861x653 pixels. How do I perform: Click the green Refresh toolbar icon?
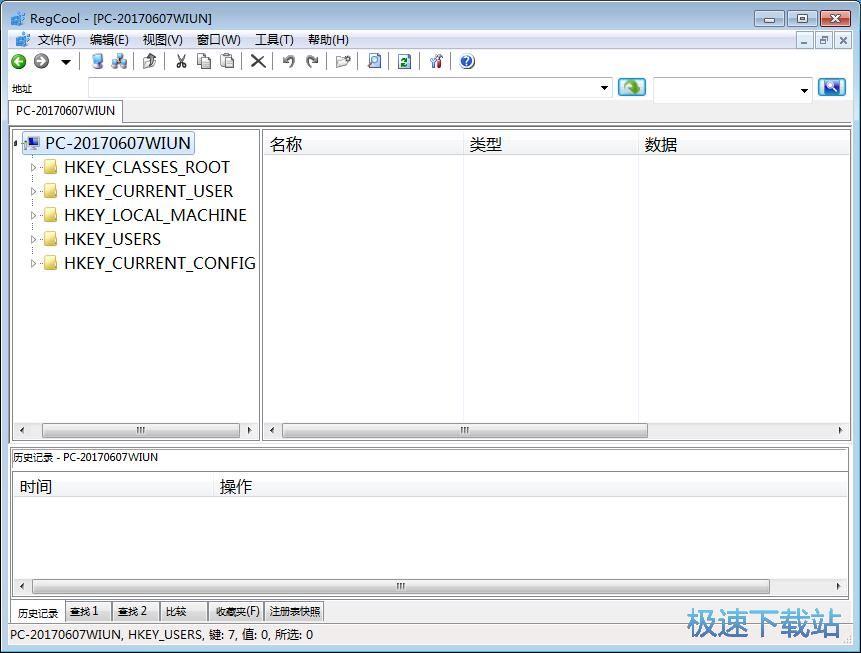tap(404, 62)
